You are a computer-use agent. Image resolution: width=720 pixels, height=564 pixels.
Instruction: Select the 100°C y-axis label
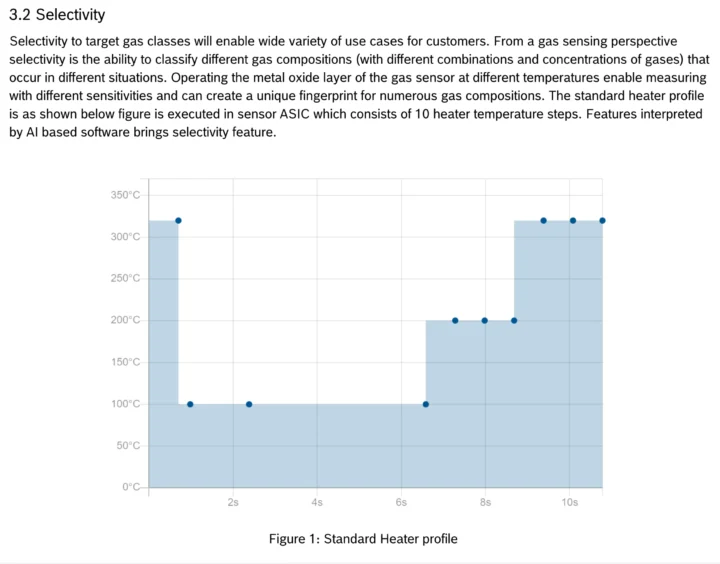point(126,404)
